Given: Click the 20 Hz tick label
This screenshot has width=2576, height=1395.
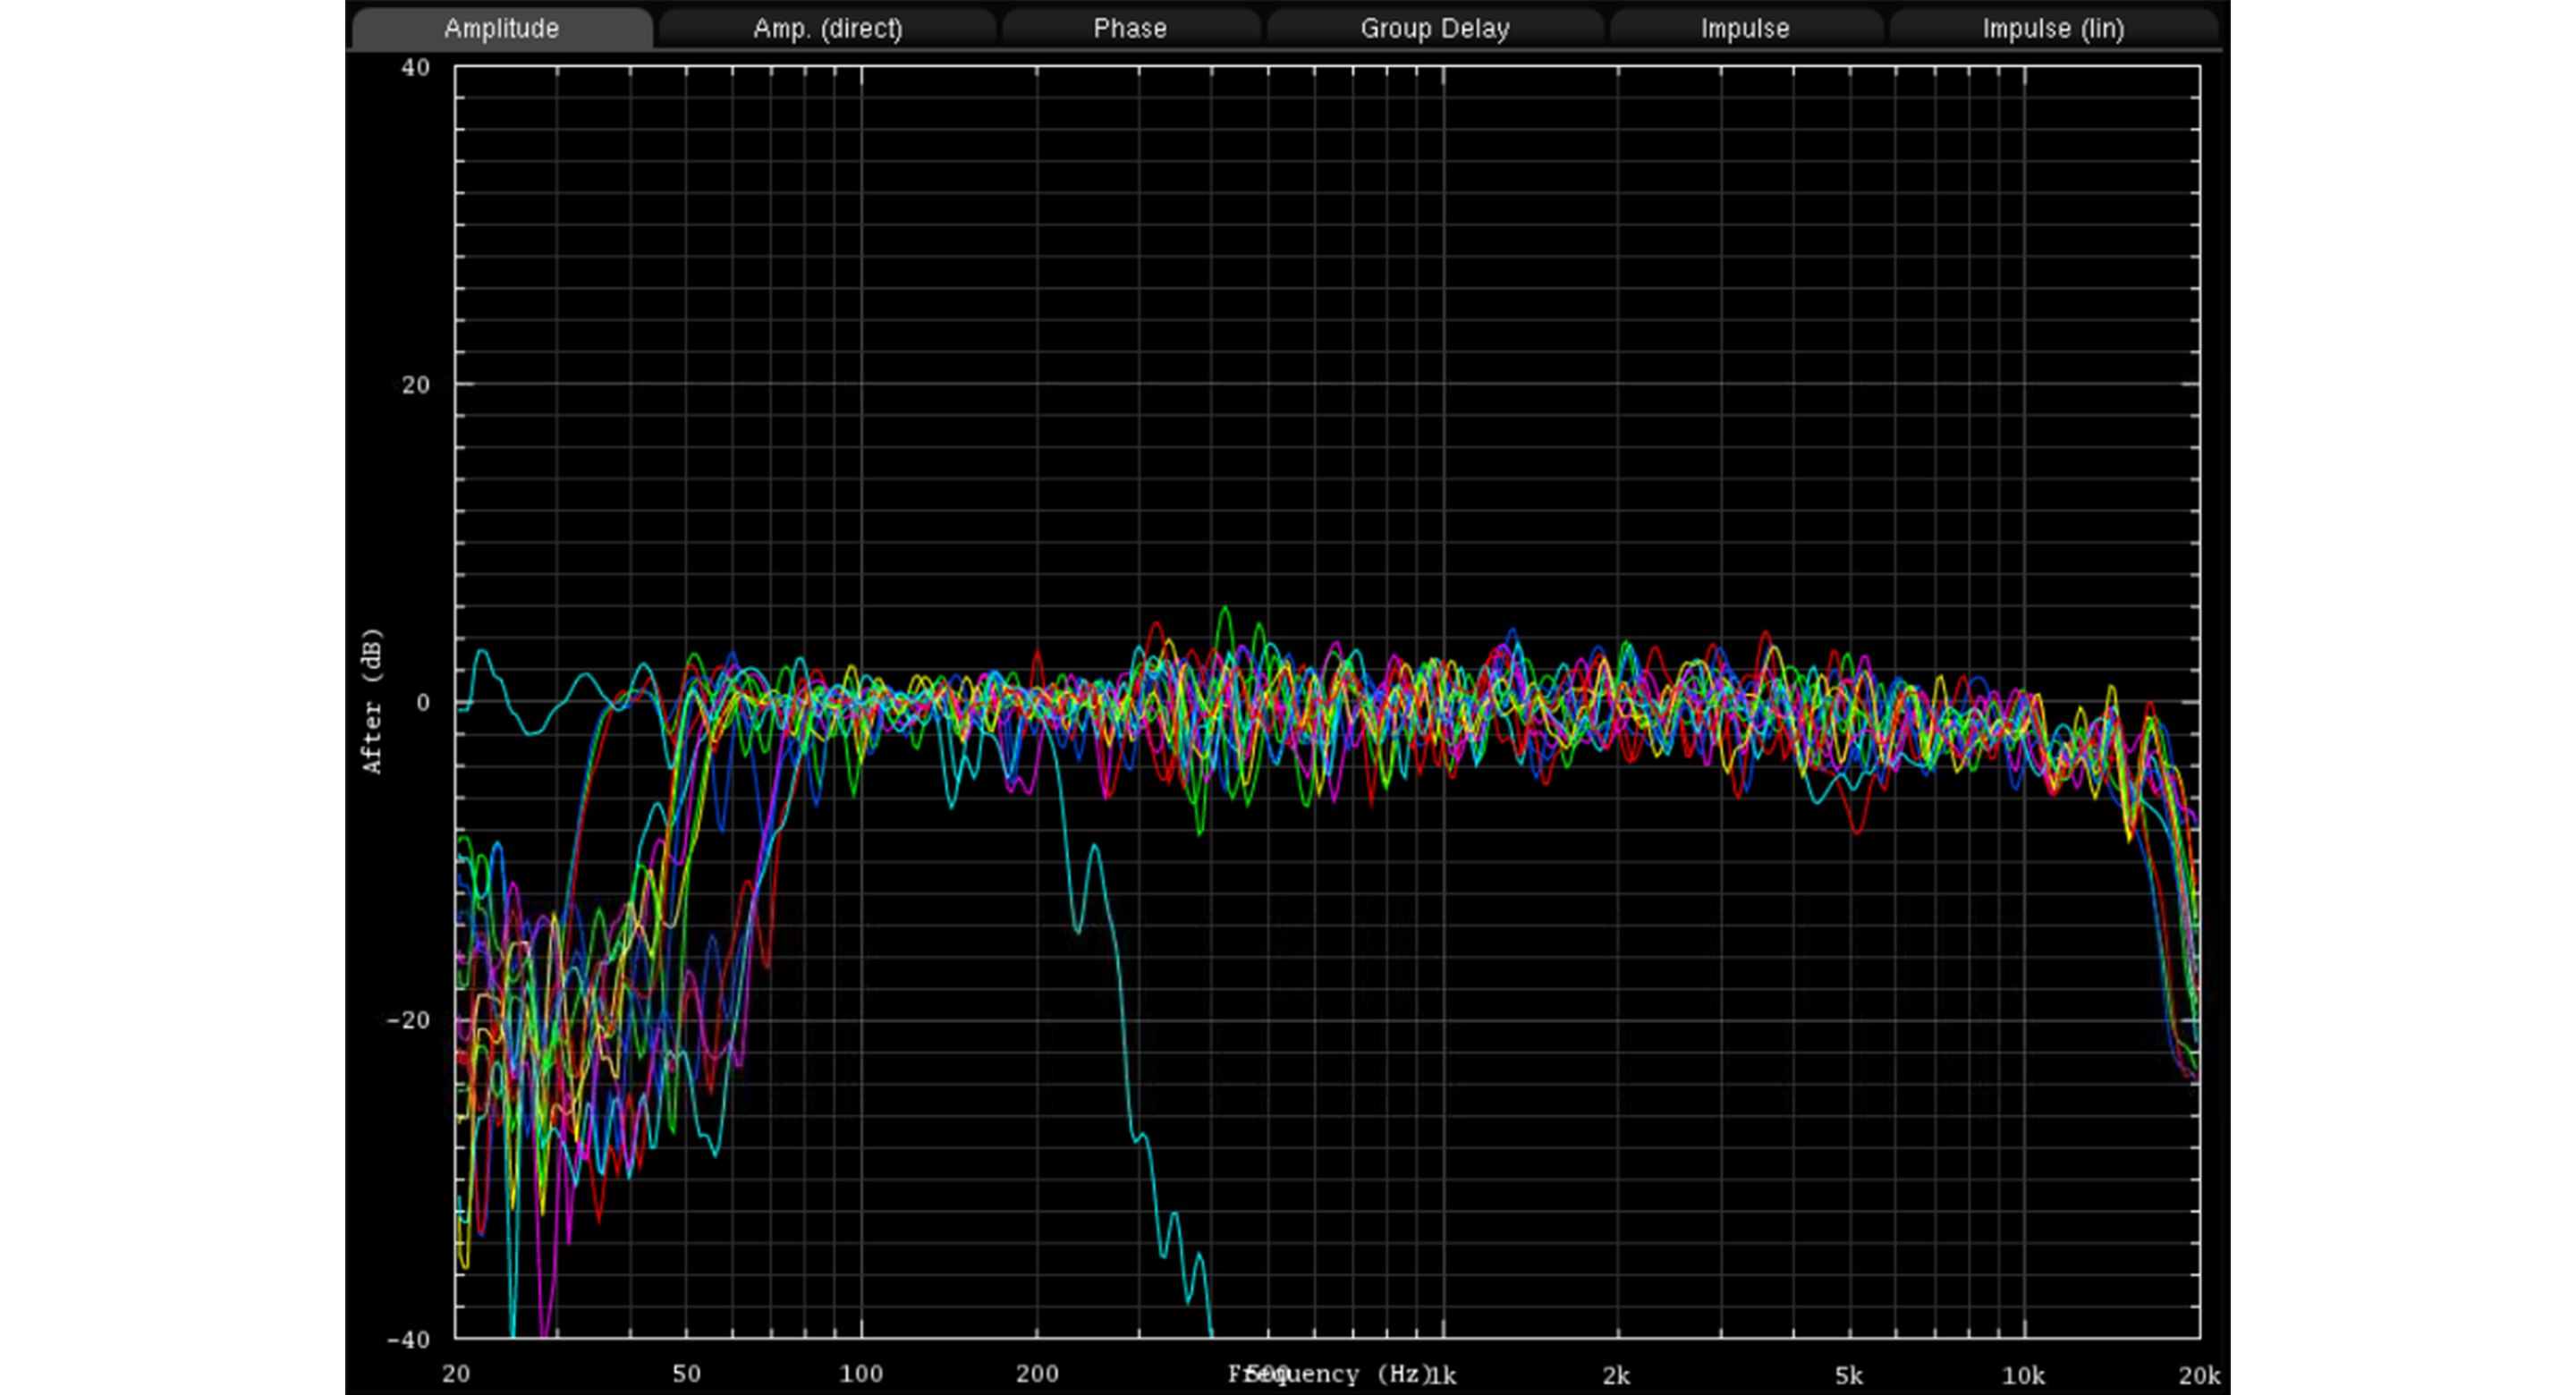Looking at the screenshot, I should tap(455, 1374).
